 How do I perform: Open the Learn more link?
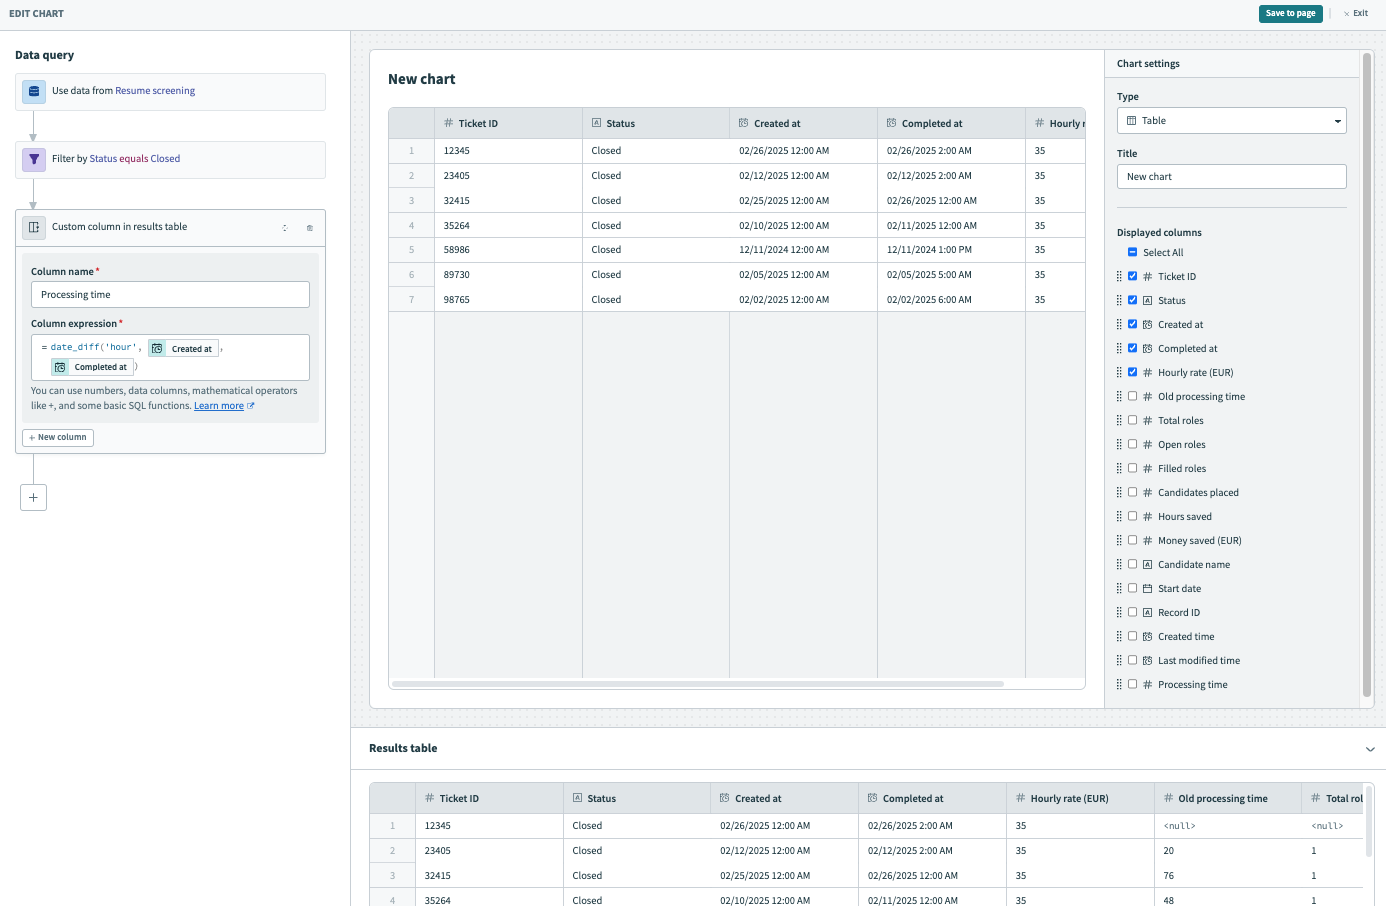219,406
